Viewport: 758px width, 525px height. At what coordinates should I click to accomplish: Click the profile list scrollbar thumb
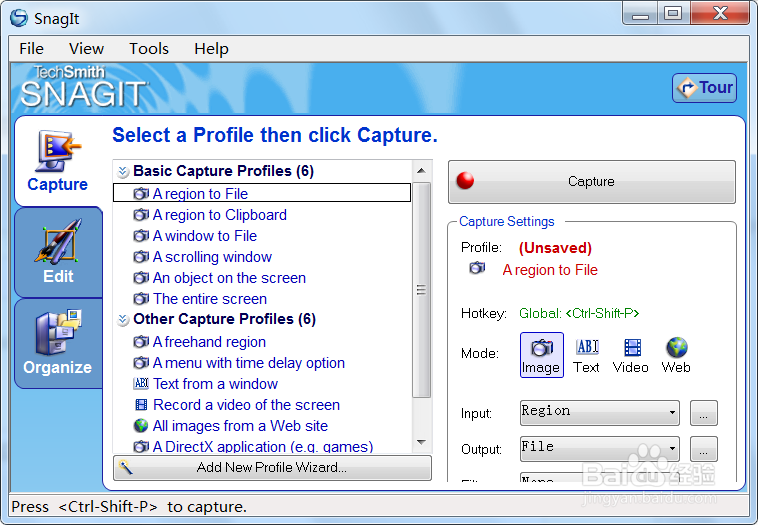click(x=422, y=290)
